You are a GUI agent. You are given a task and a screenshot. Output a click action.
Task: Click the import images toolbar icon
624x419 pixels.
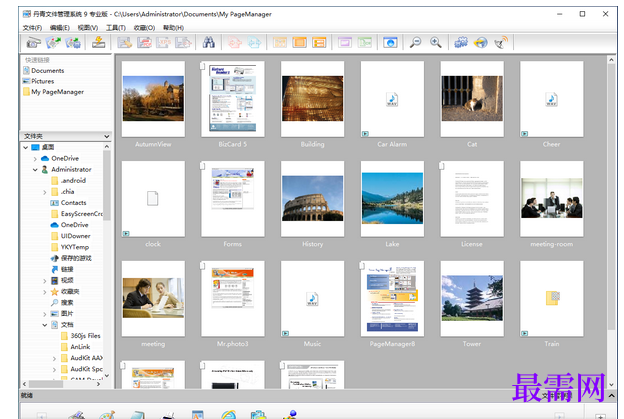(53, 42)
